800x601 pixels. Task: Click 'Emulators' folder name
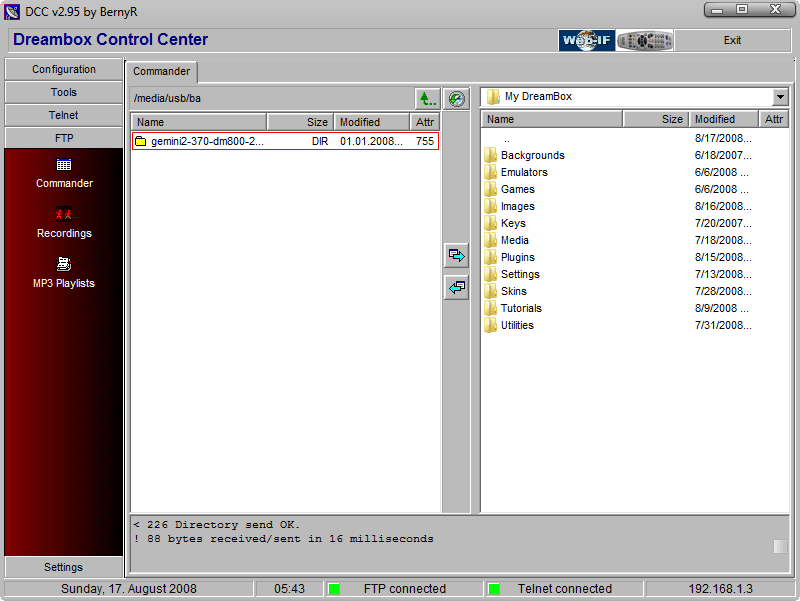pyautogui.click(x=524, y=172)
